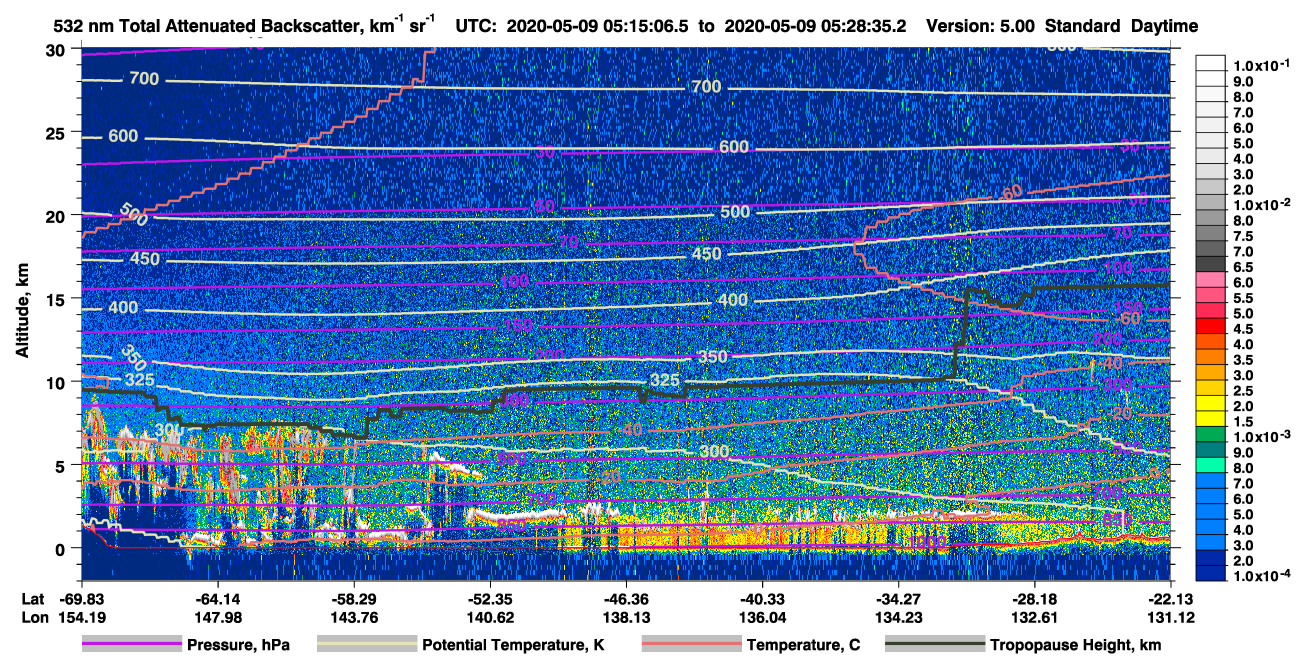
Task: Click latitude value -34.27
Action: coord(898,599)
